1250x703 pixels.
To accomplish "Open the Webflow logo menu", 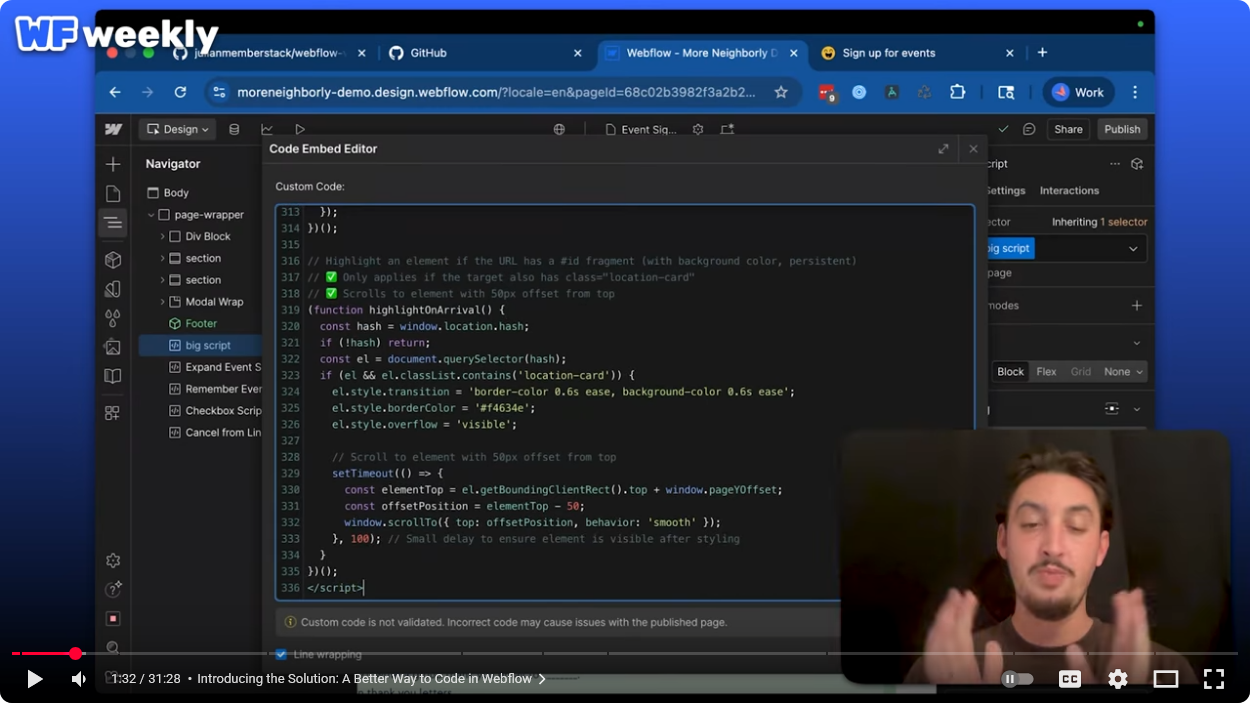I will (113, 129).
